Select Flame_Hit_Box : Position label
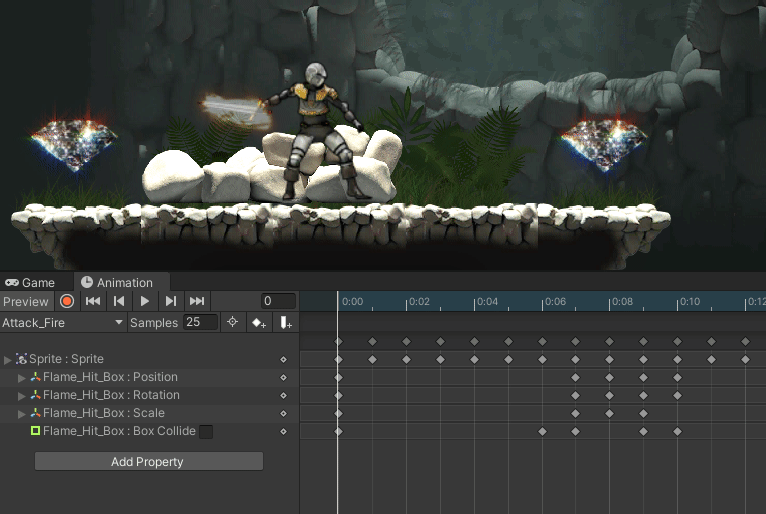The height and width of the screenshot is (514, 766). (110, 377)
